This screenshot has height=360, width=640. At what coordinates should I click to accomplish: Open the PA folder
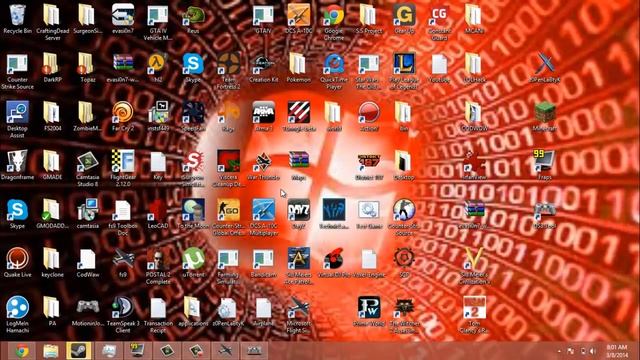tap(52, 311)
